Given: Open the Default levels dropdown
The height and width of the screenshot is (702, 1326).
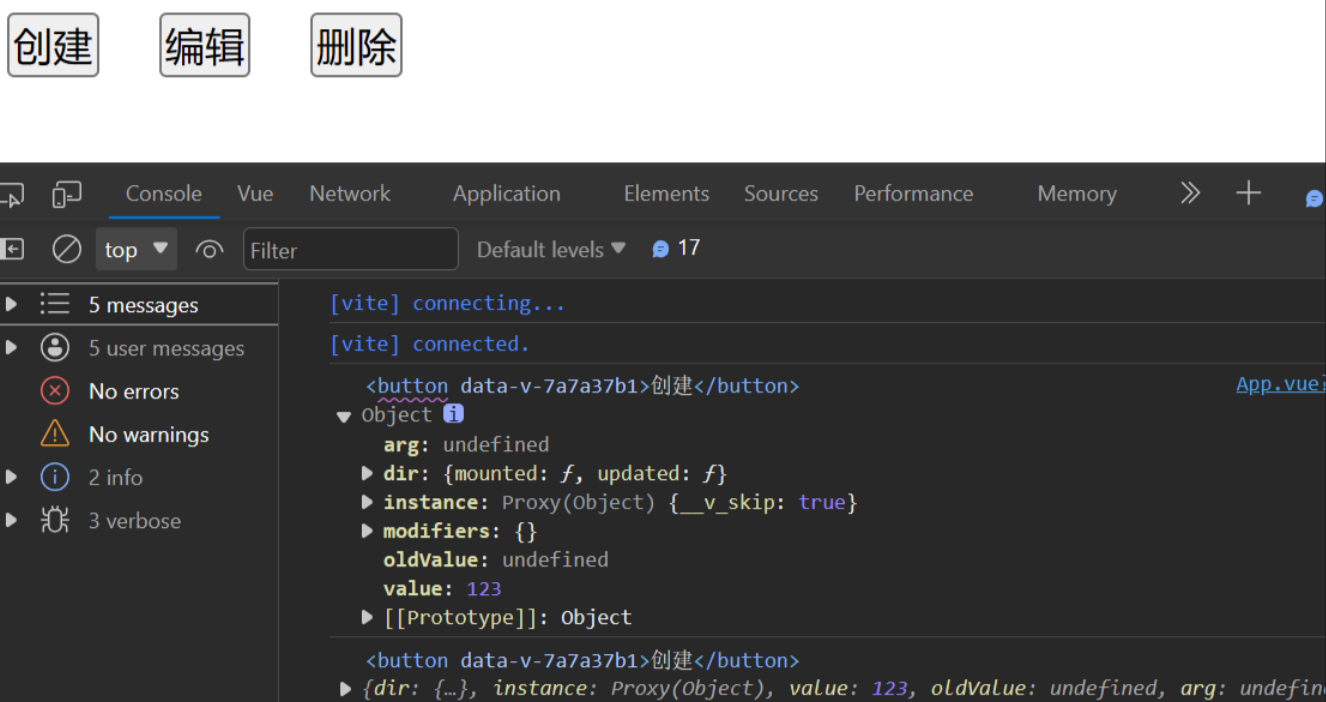Looking at the screenshot, I should pyautogui.click(x=549, y=248).
